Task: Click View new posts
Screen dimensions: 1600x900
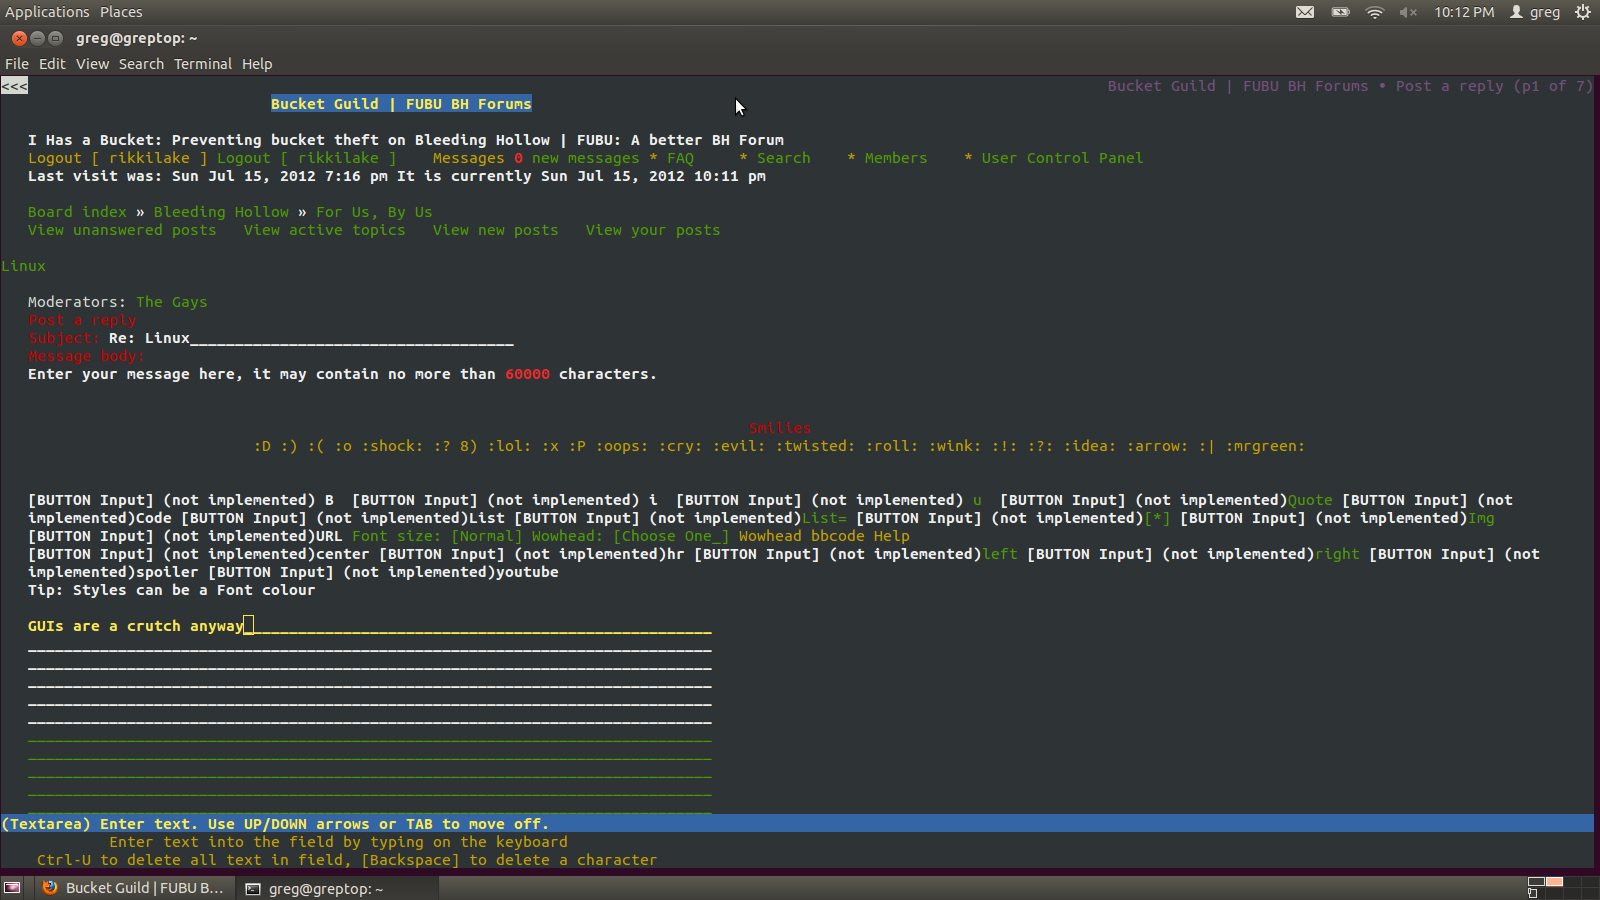Action: 496,230
